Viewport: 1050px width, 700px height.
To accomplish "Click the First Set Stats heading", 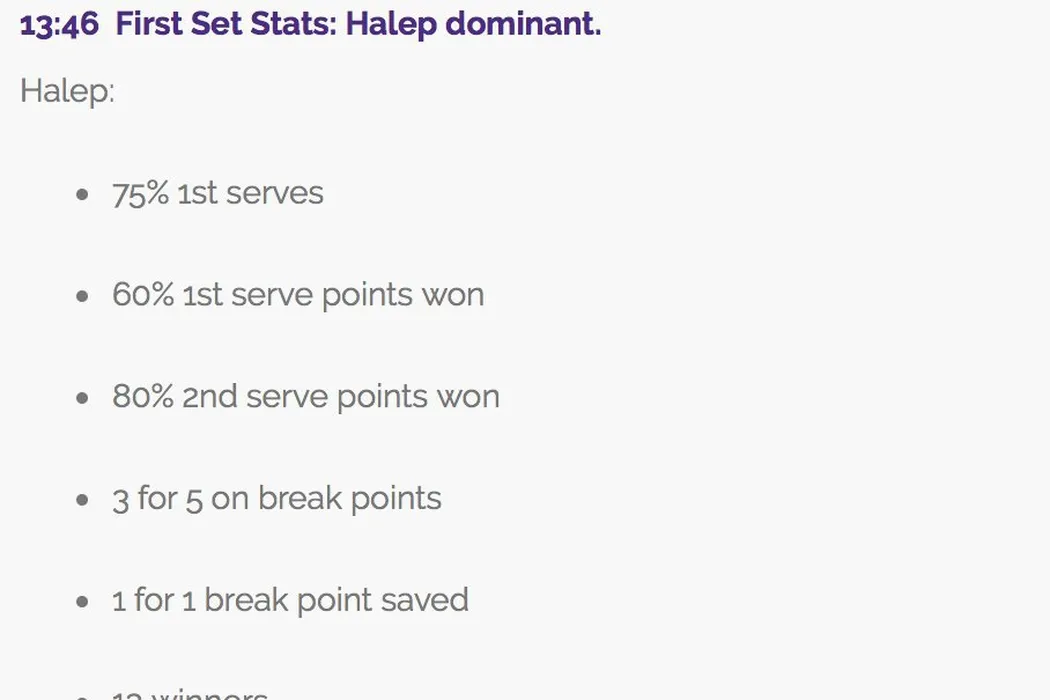I will (226, 24).
